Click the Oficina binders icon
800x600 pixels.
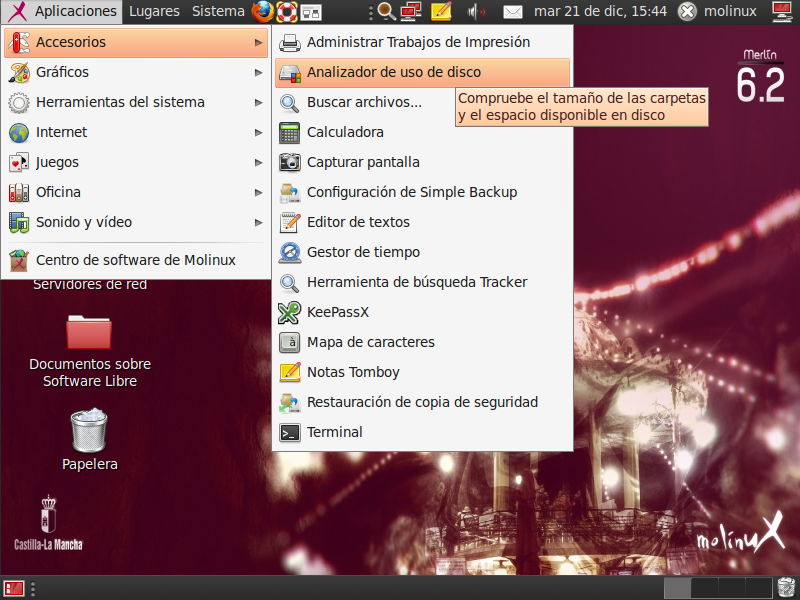tap(19, 193)
